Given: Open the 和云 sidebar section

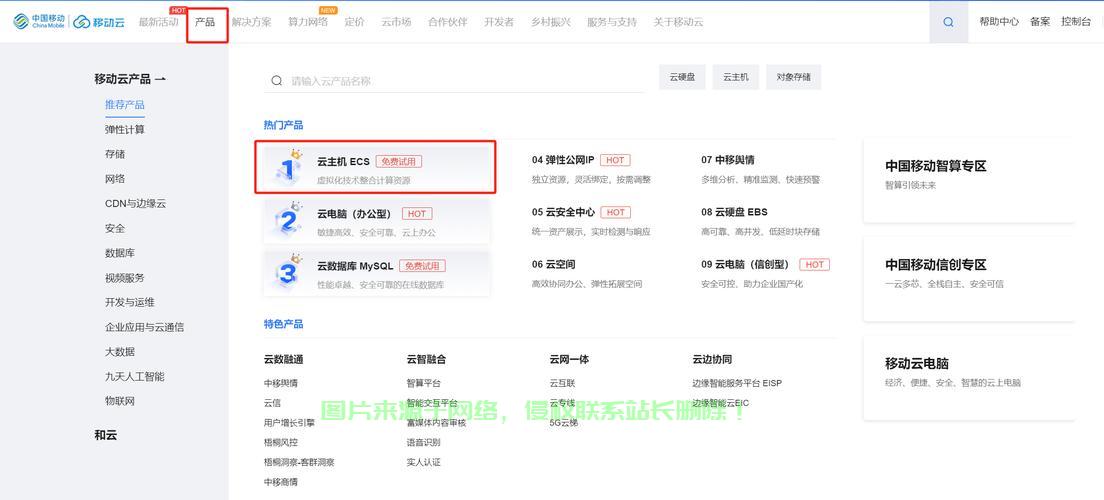Looking at the screenshot, I should 106,435.
